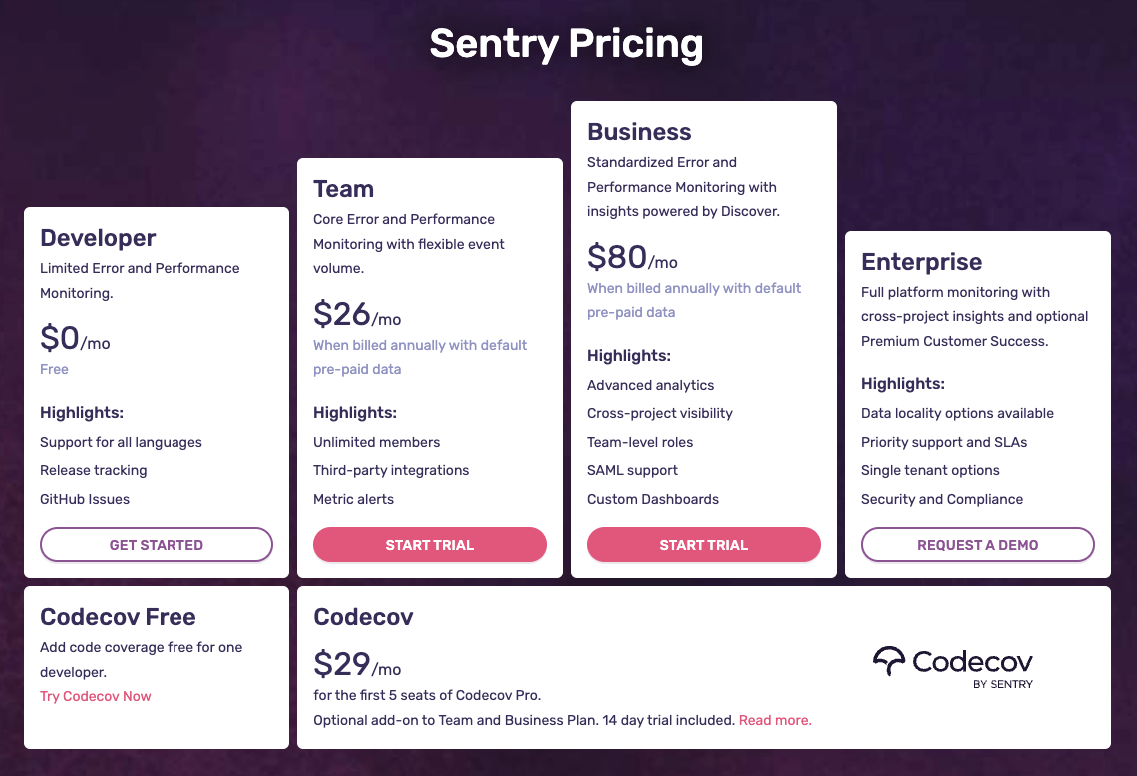Select the Enterprise plan heading
This screenshot has height=776, width=1137.
(921, 261)
